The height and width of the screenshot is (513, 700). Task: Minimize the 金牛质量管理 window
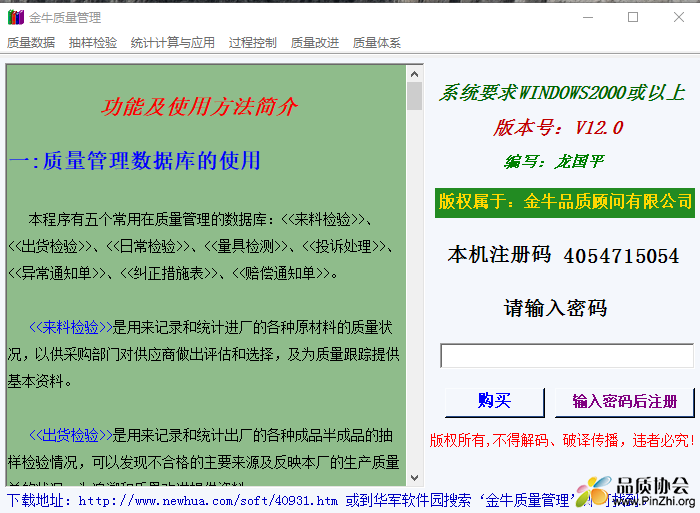click(588, 17)
